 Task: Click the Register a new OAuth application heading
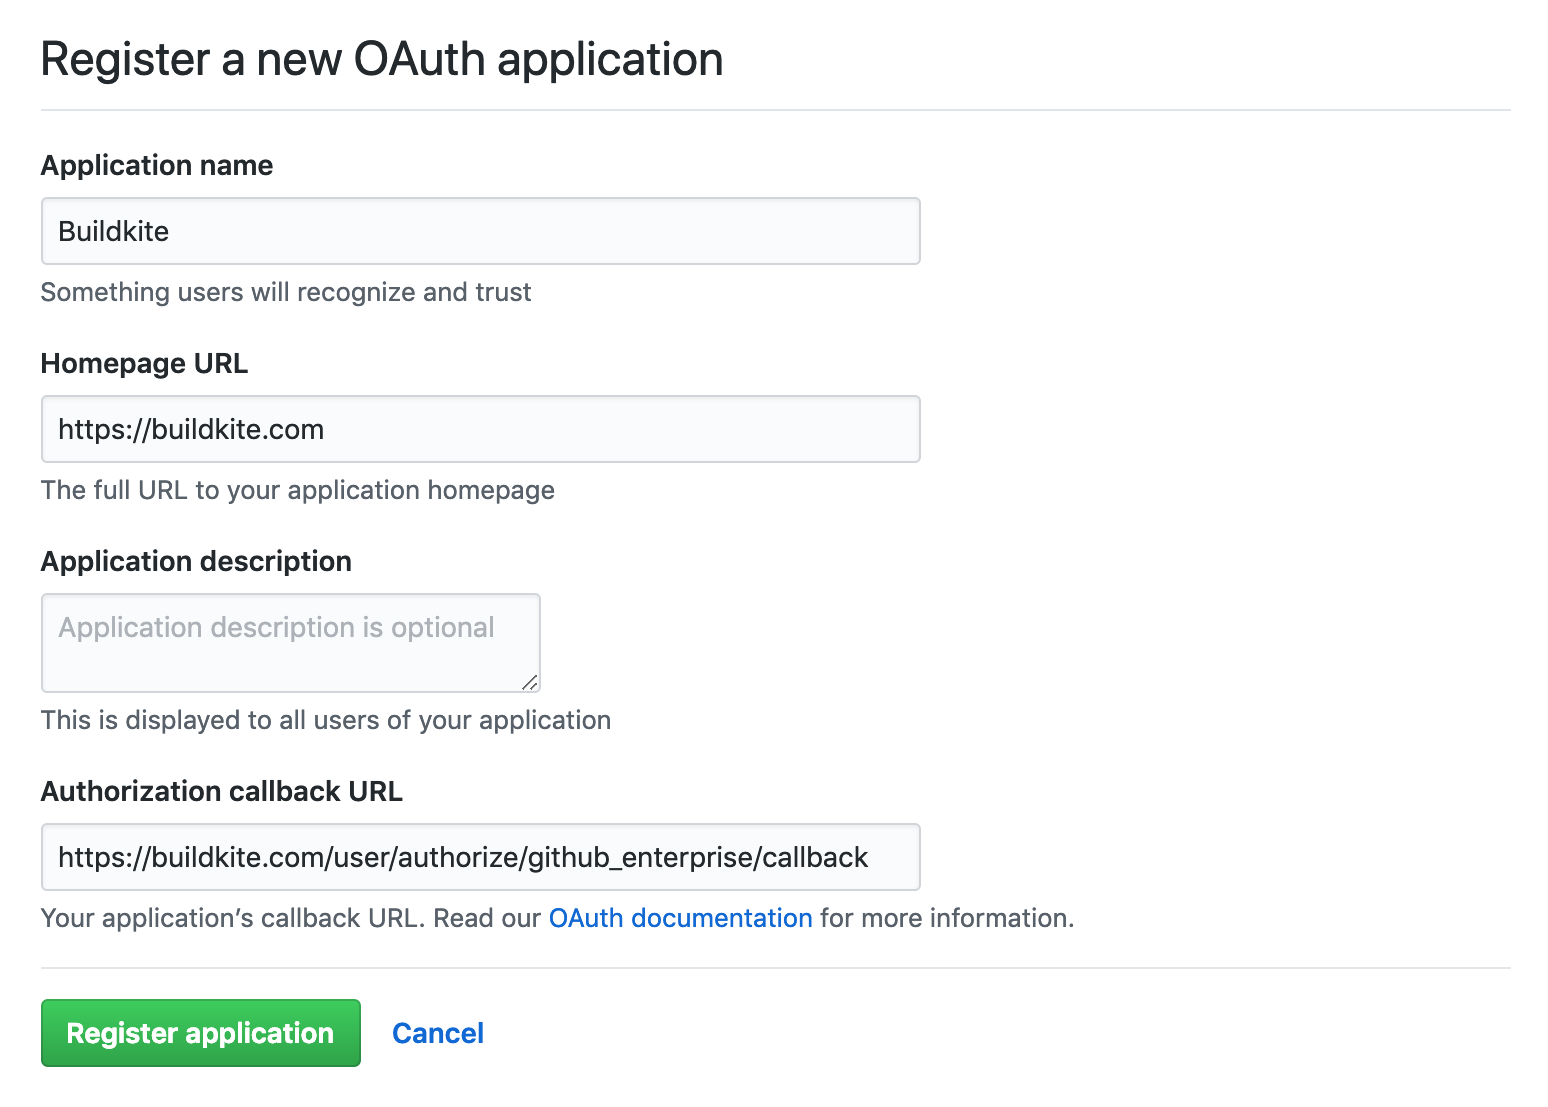pyautogui.click(x=381, y=59)
